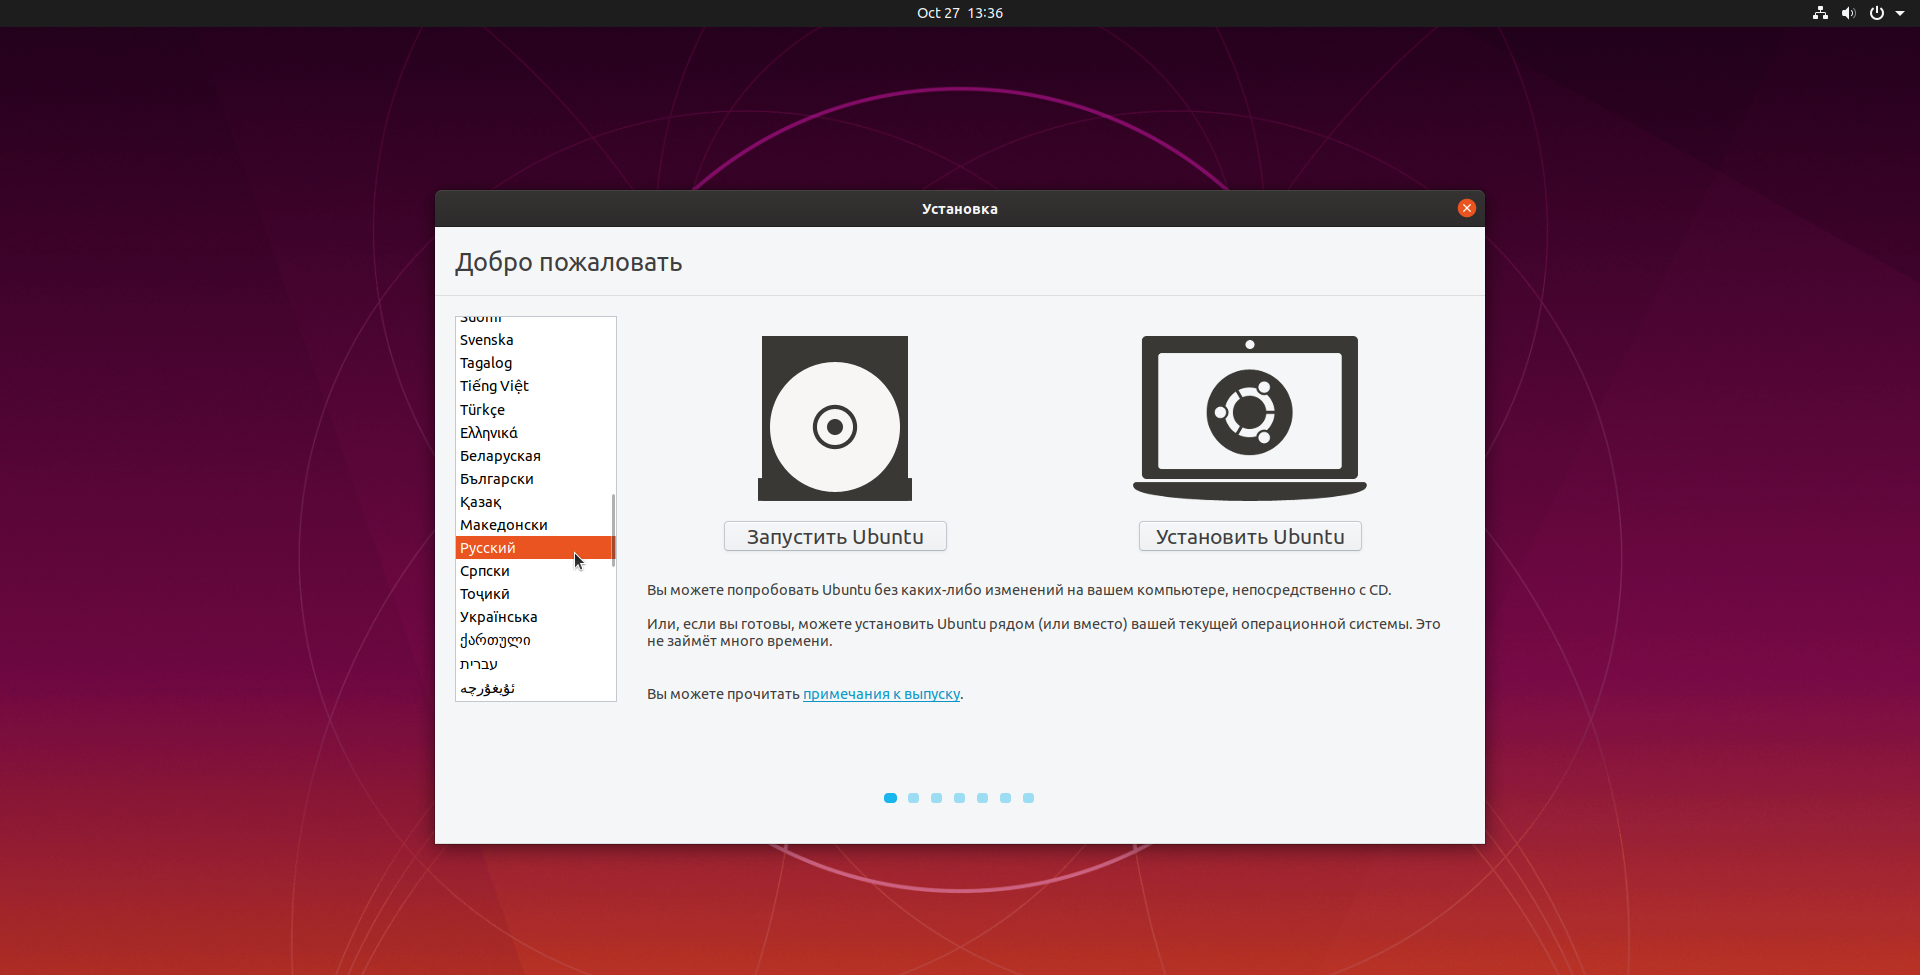The height and width of the screenshot is (975, 1920).
Task: Click the language list scrollbar
Action: [x=613, y=530]
